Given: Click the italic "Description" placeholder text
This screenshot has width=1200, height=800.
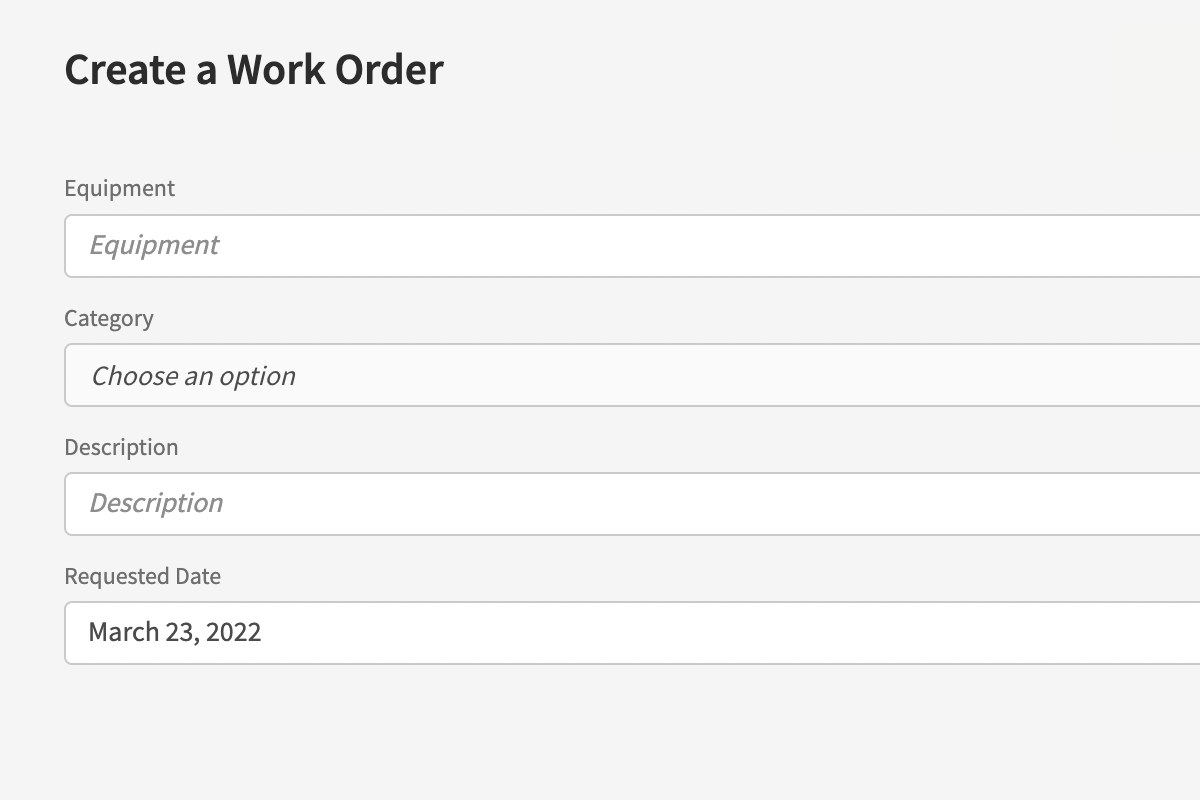Looking at the screenshot, I should click(x=156, y=503).
